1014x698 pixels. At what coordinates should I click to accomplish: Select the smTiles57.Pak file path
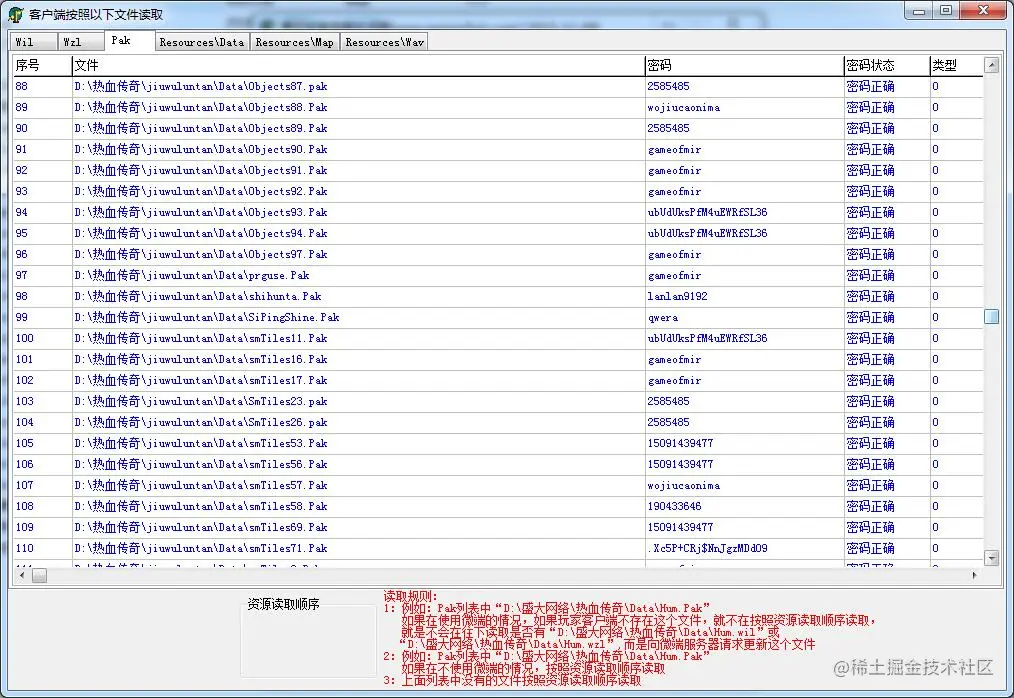point(200,485)
